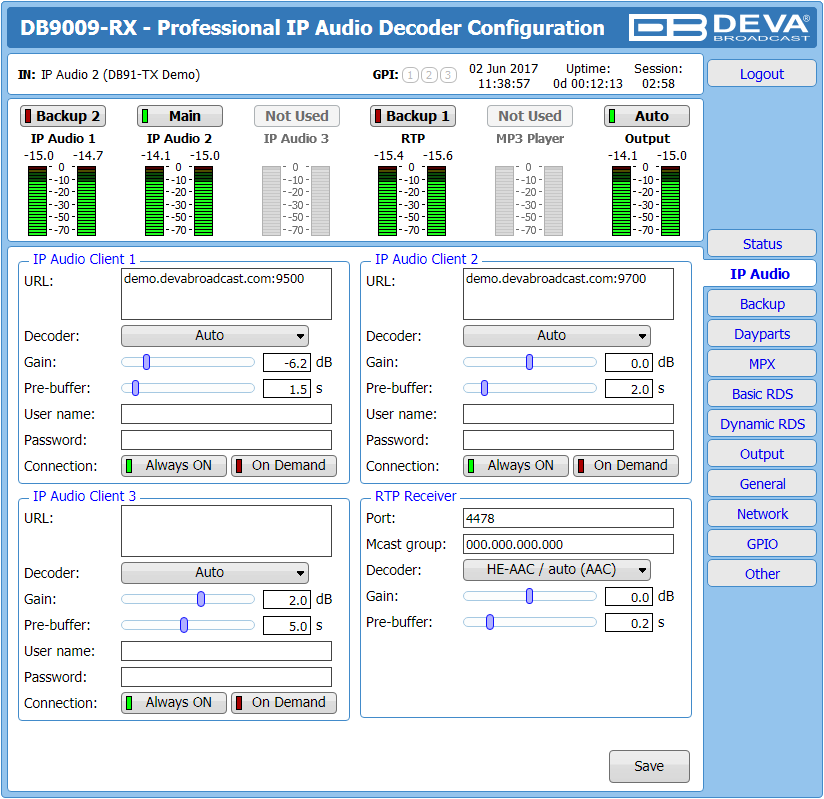Click the RTP Port field showing 4478
Image resolution: width=824 pixels, height=799 pixels.
pos(568,518)
